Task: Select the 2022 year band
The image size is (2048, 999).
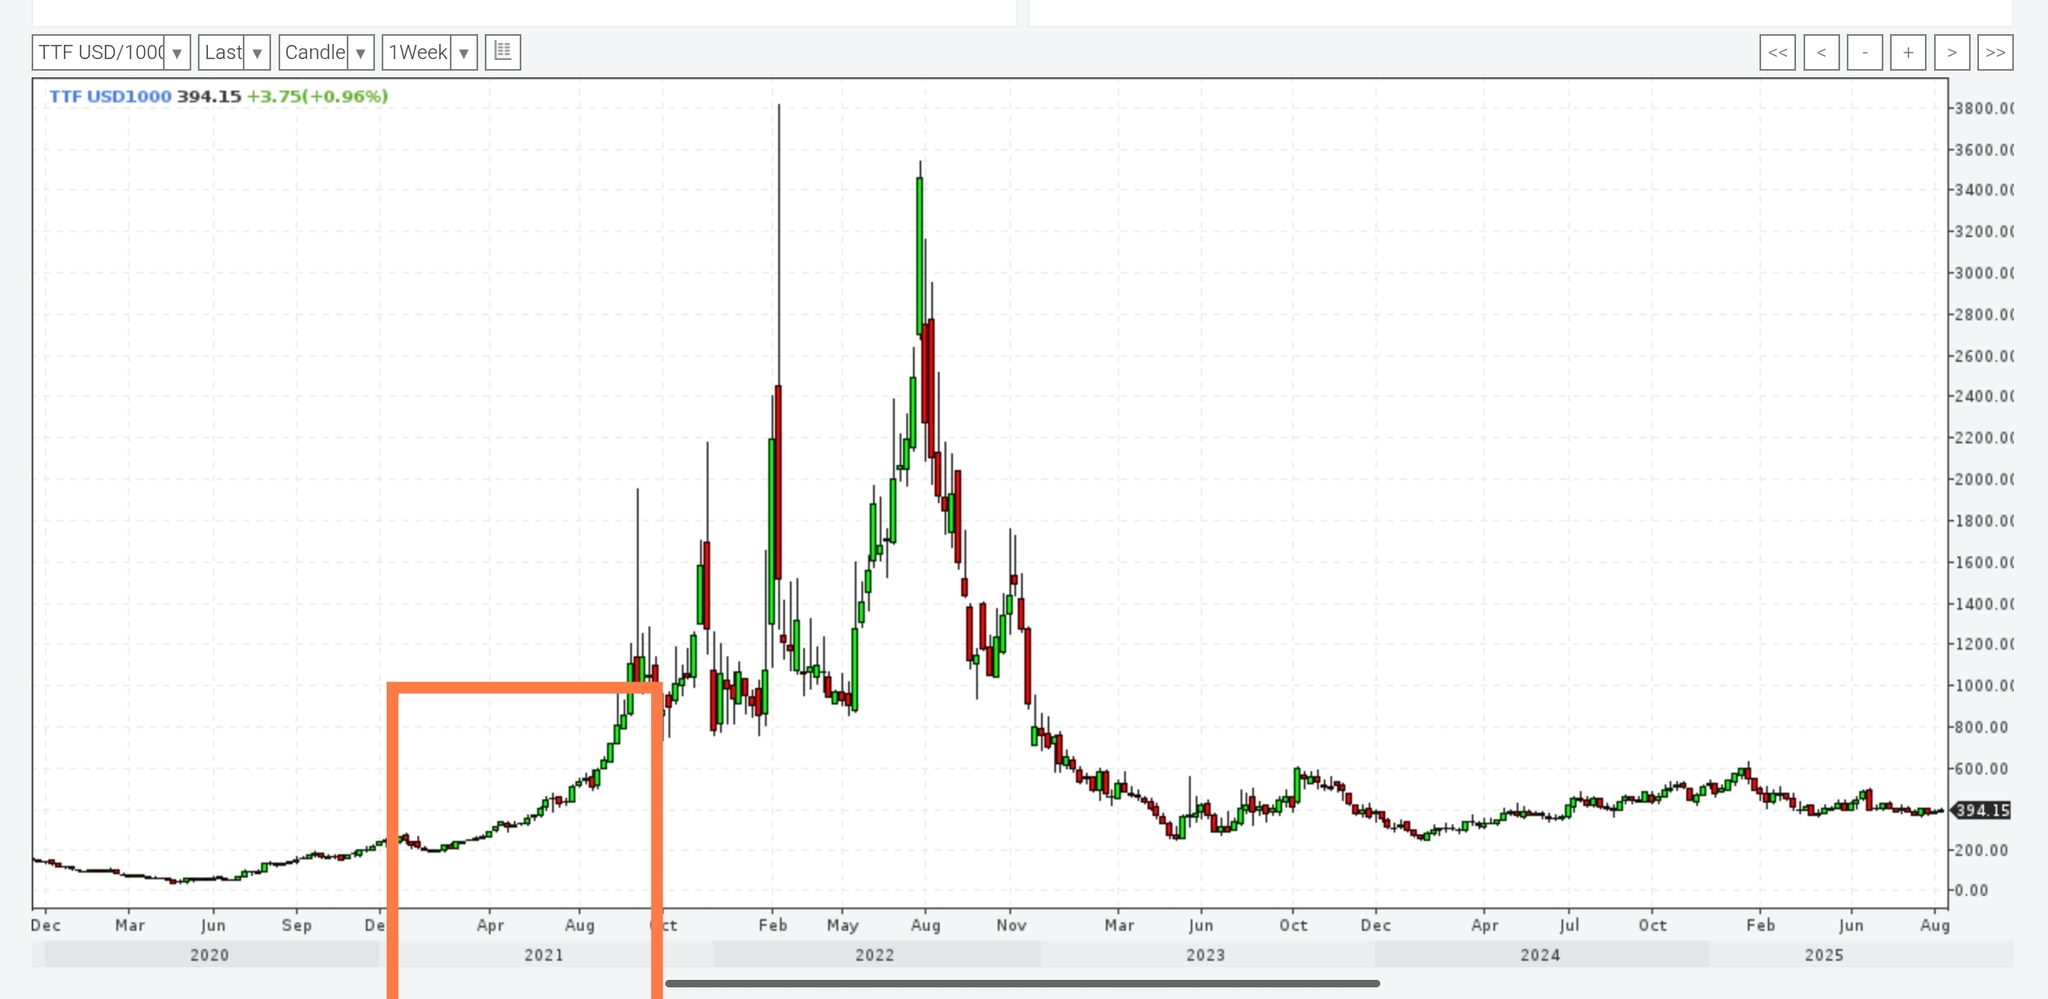Action: point(875,955)
